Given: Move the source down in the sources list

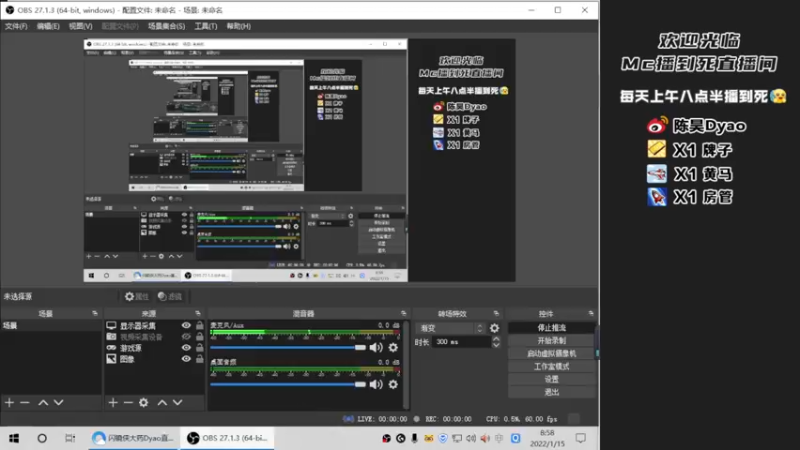Looking at the screenshot, I should (178, 403).
